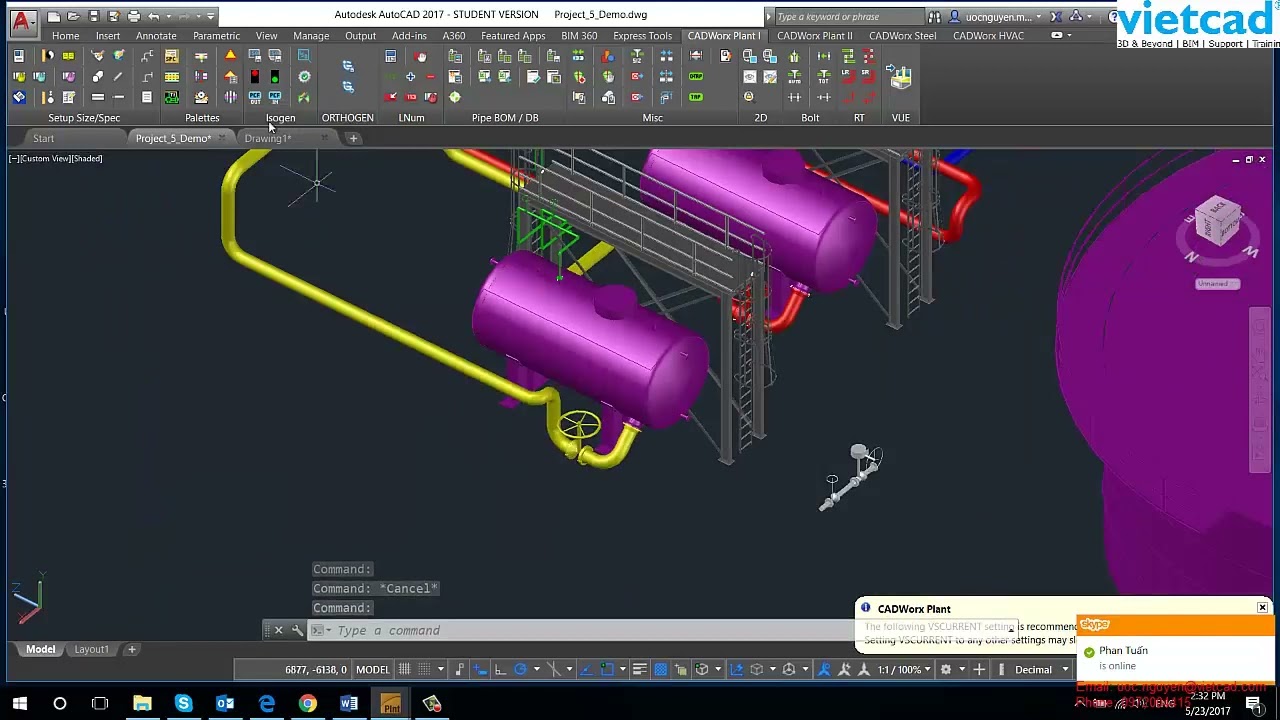This screenshot has height=720, width=1280.
Task: Click the red traffic light Isogen icon
Action: pos(255,76)
